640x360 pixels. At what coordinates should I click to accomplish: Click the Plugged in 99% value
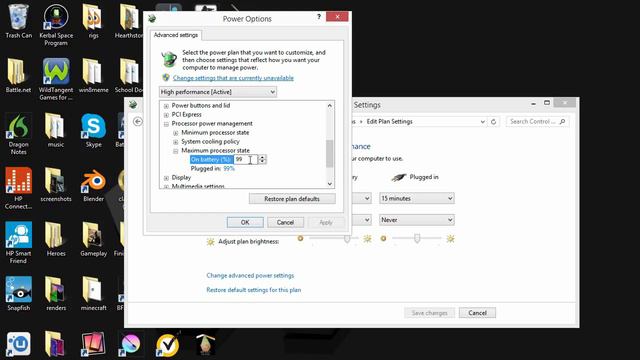coord(229,169)
